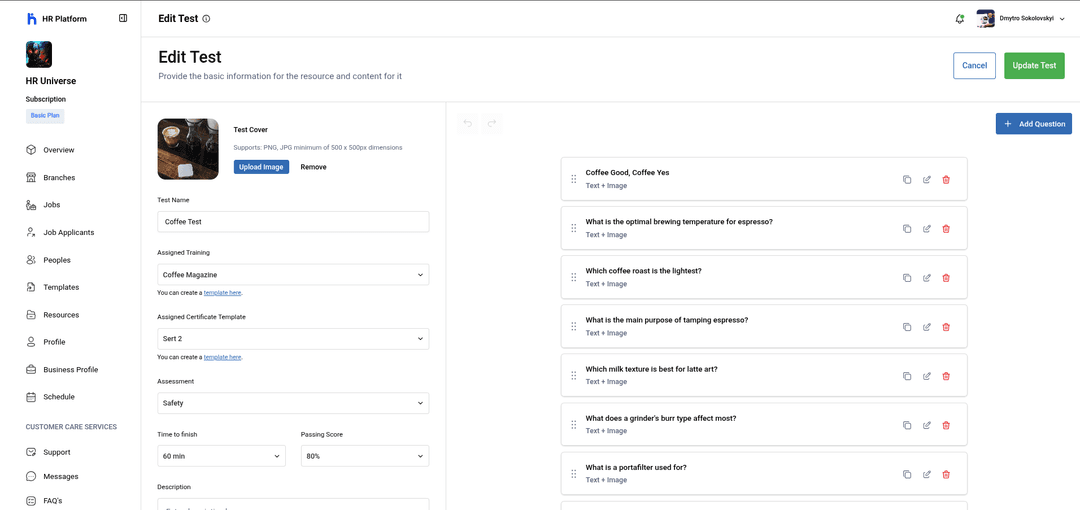Image resolution: width=1080 pixels, height=510 pixels.
Task: Click the info icon beside Edit Test title
Action: coord(206,19)
